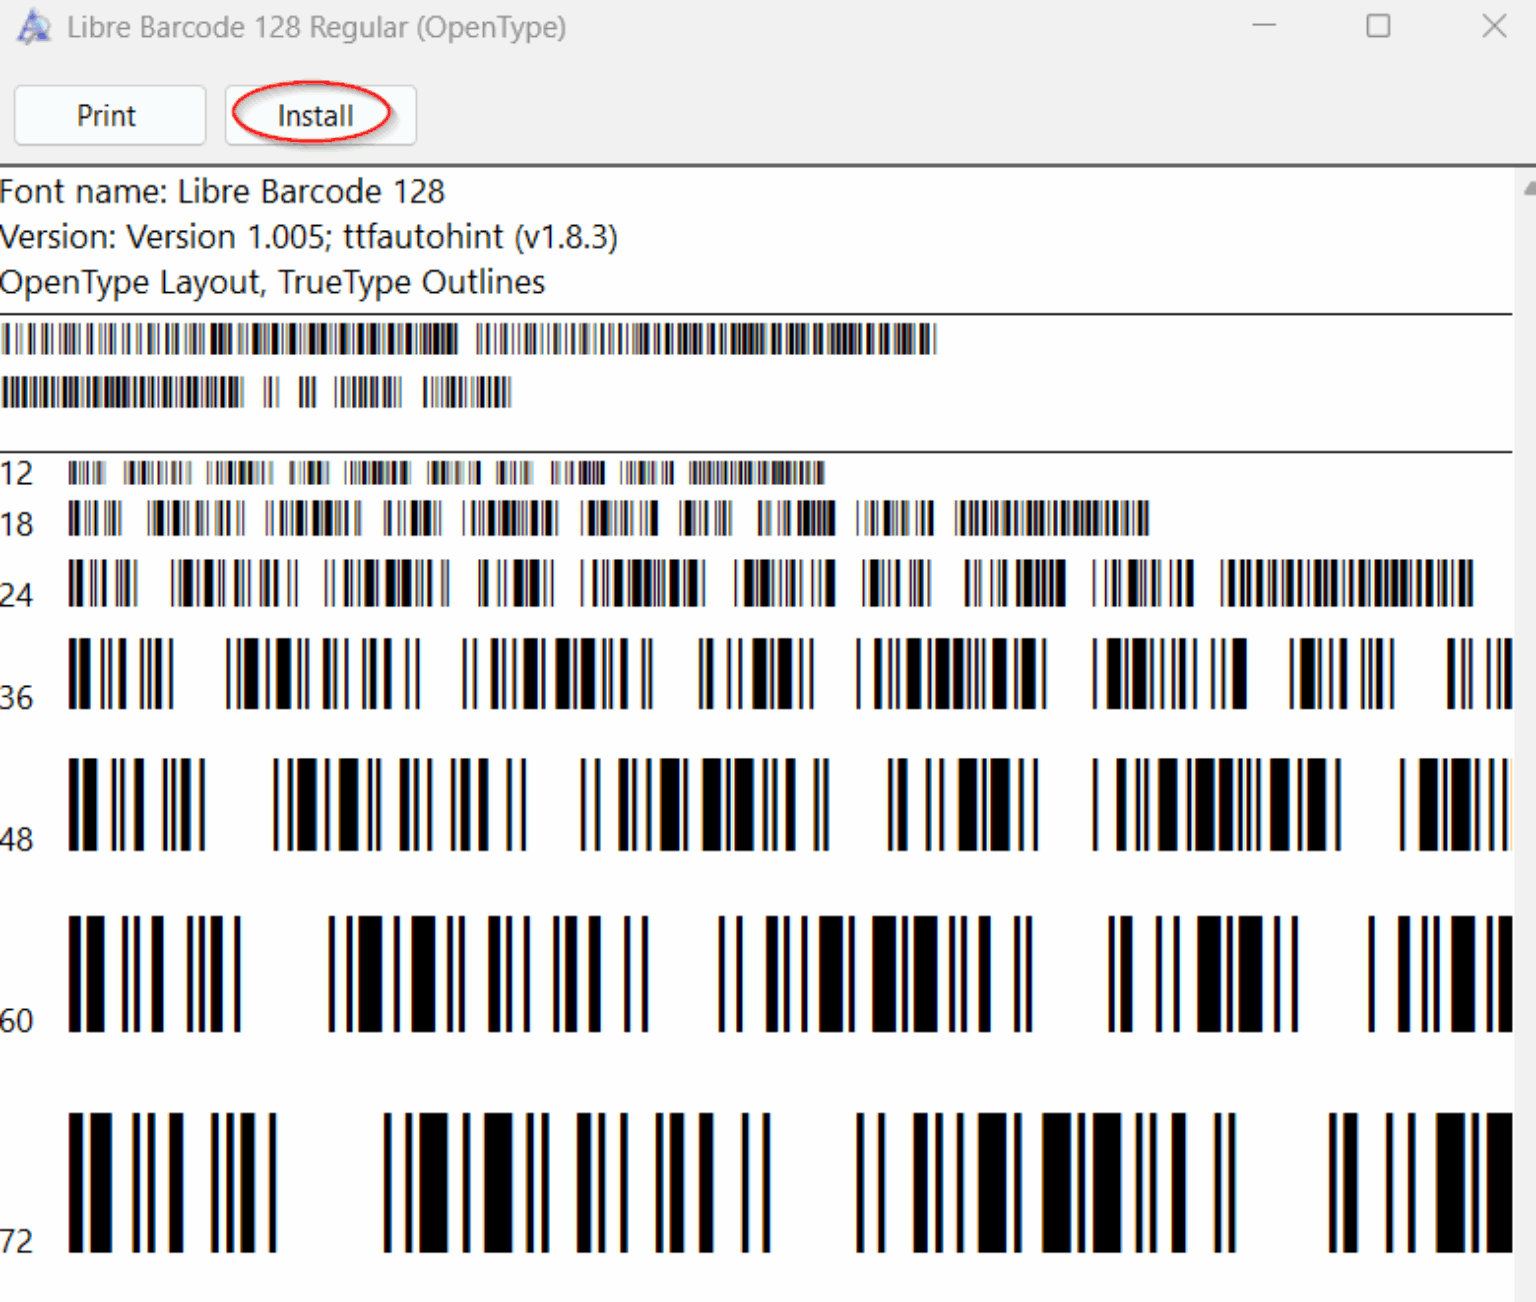This screenshot has height=1302, width=1536.
Task: Click the Print button
Action: tap(107, 115)
